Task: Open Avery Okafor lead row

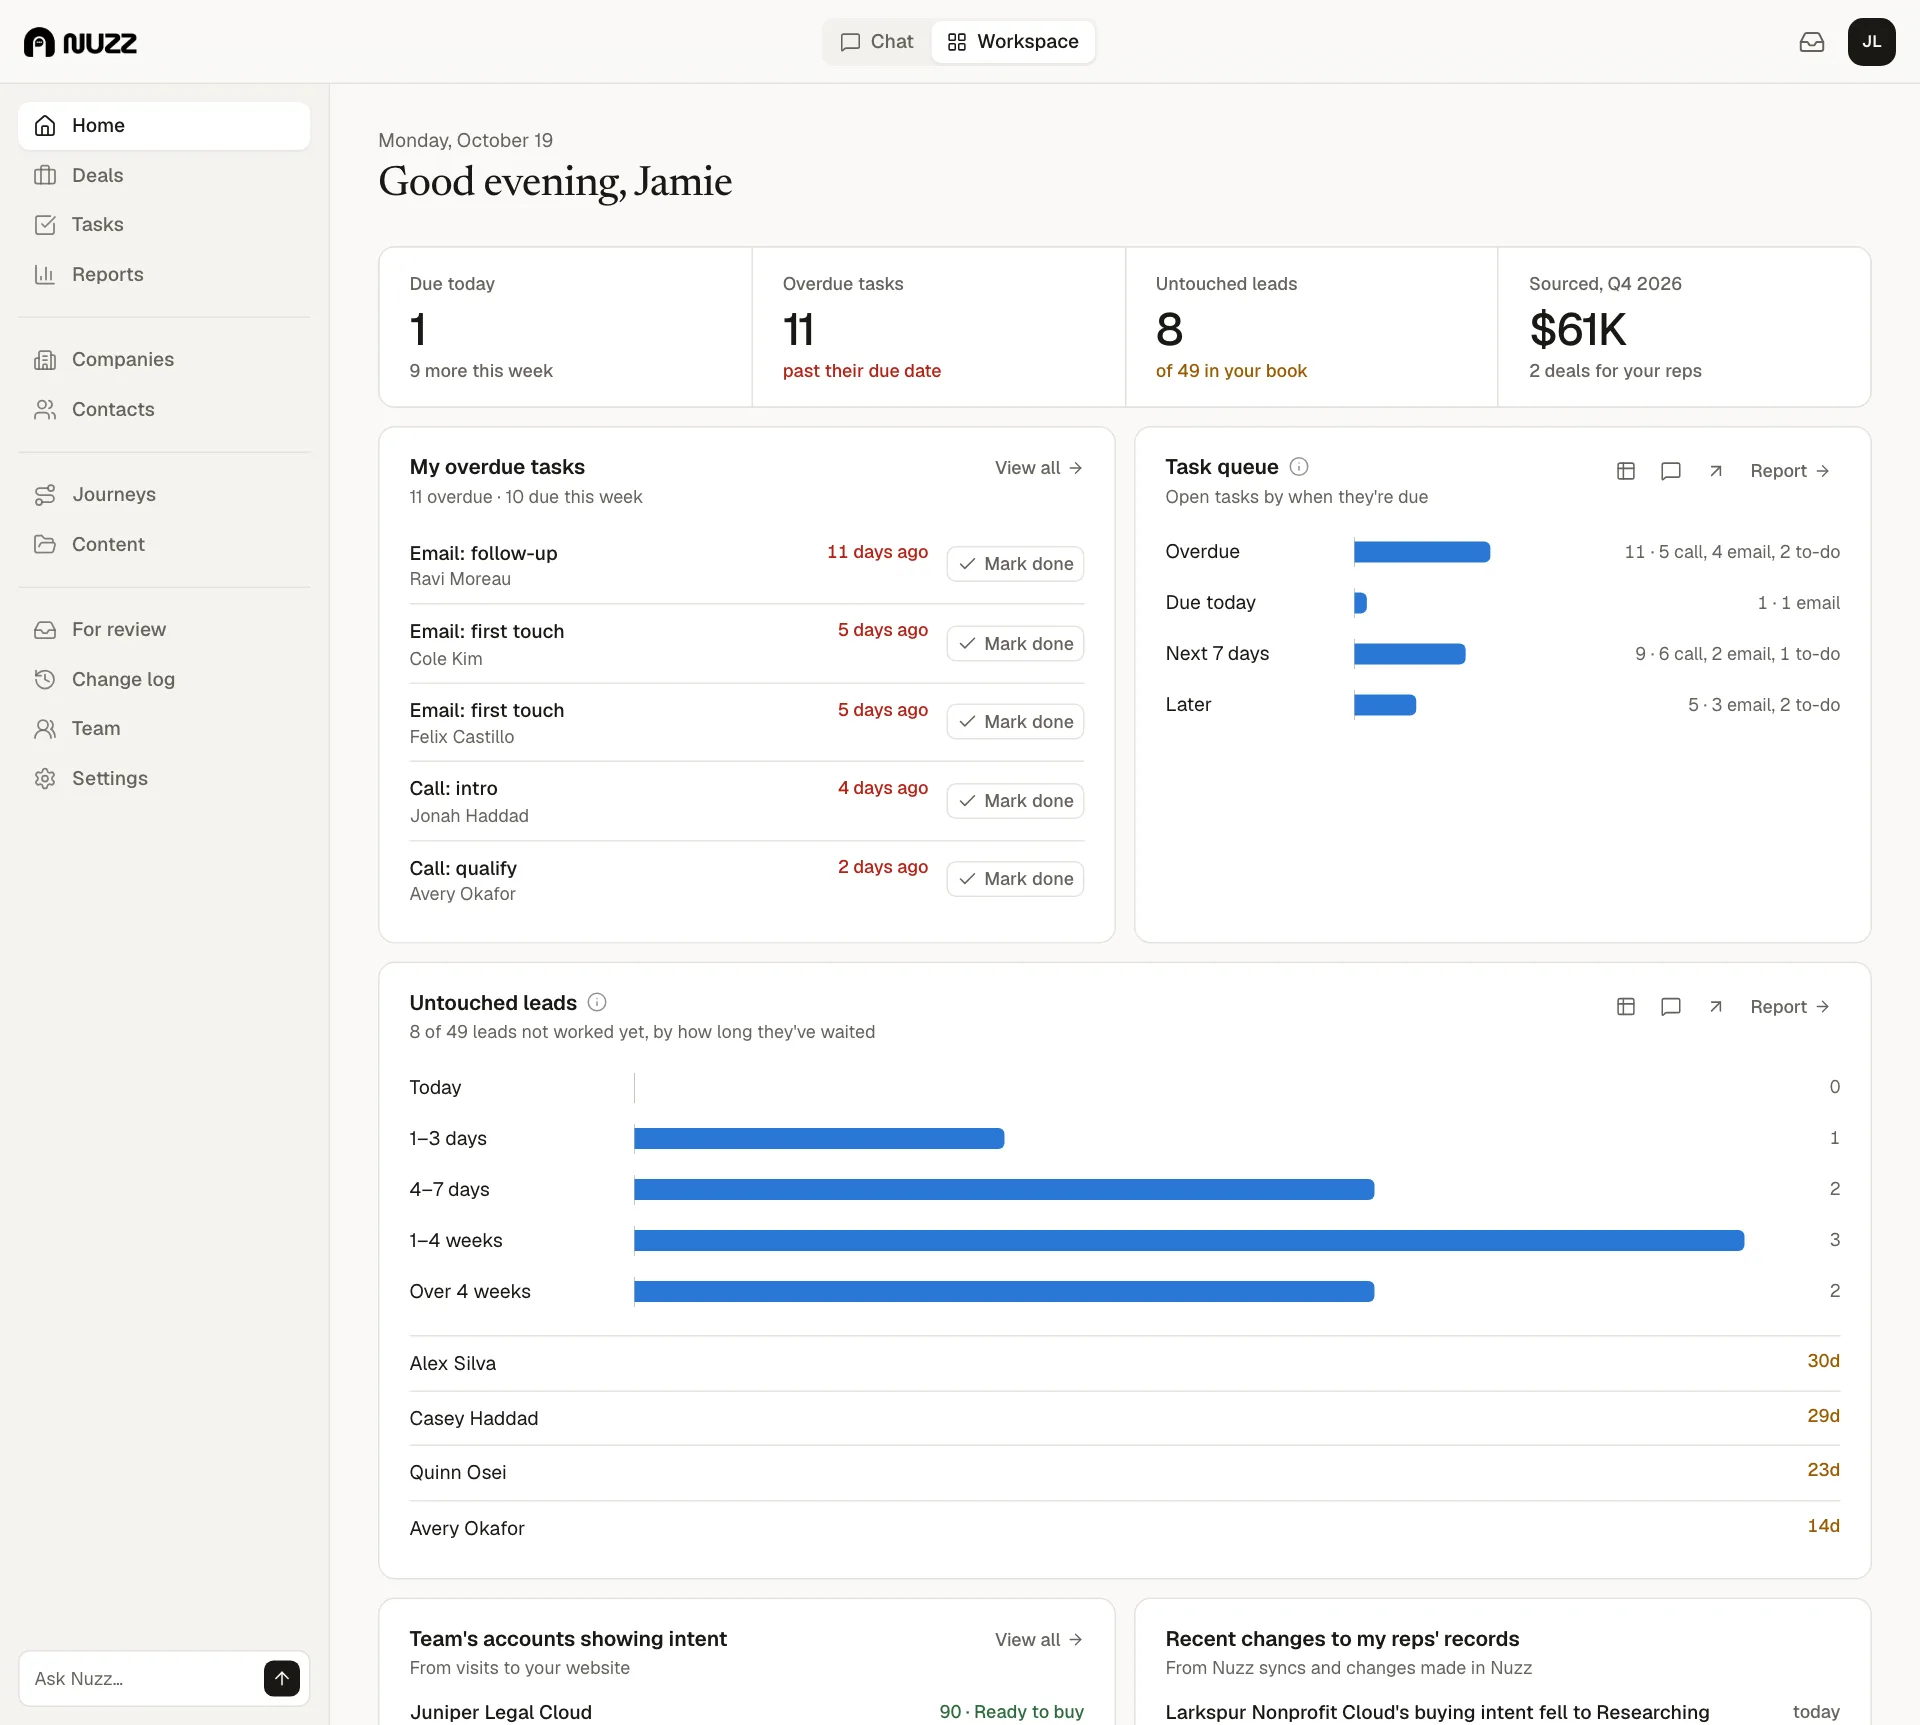Action: [x=1124, y=1528]
